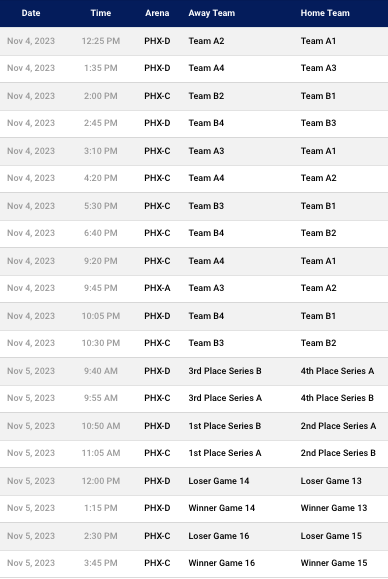Click Loser Game 13 home team
Viewport: 388px width, 579px height.
pyautogui.click(x=331, y=481)
